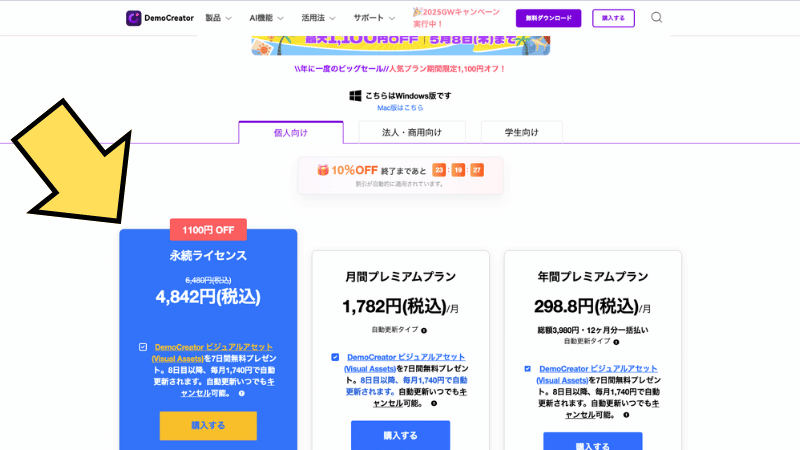The width and height of the screenshot is (800, 450).
Task: Click info icon beside 年間 自動更新タイプ
Action: tap(616, 342)
